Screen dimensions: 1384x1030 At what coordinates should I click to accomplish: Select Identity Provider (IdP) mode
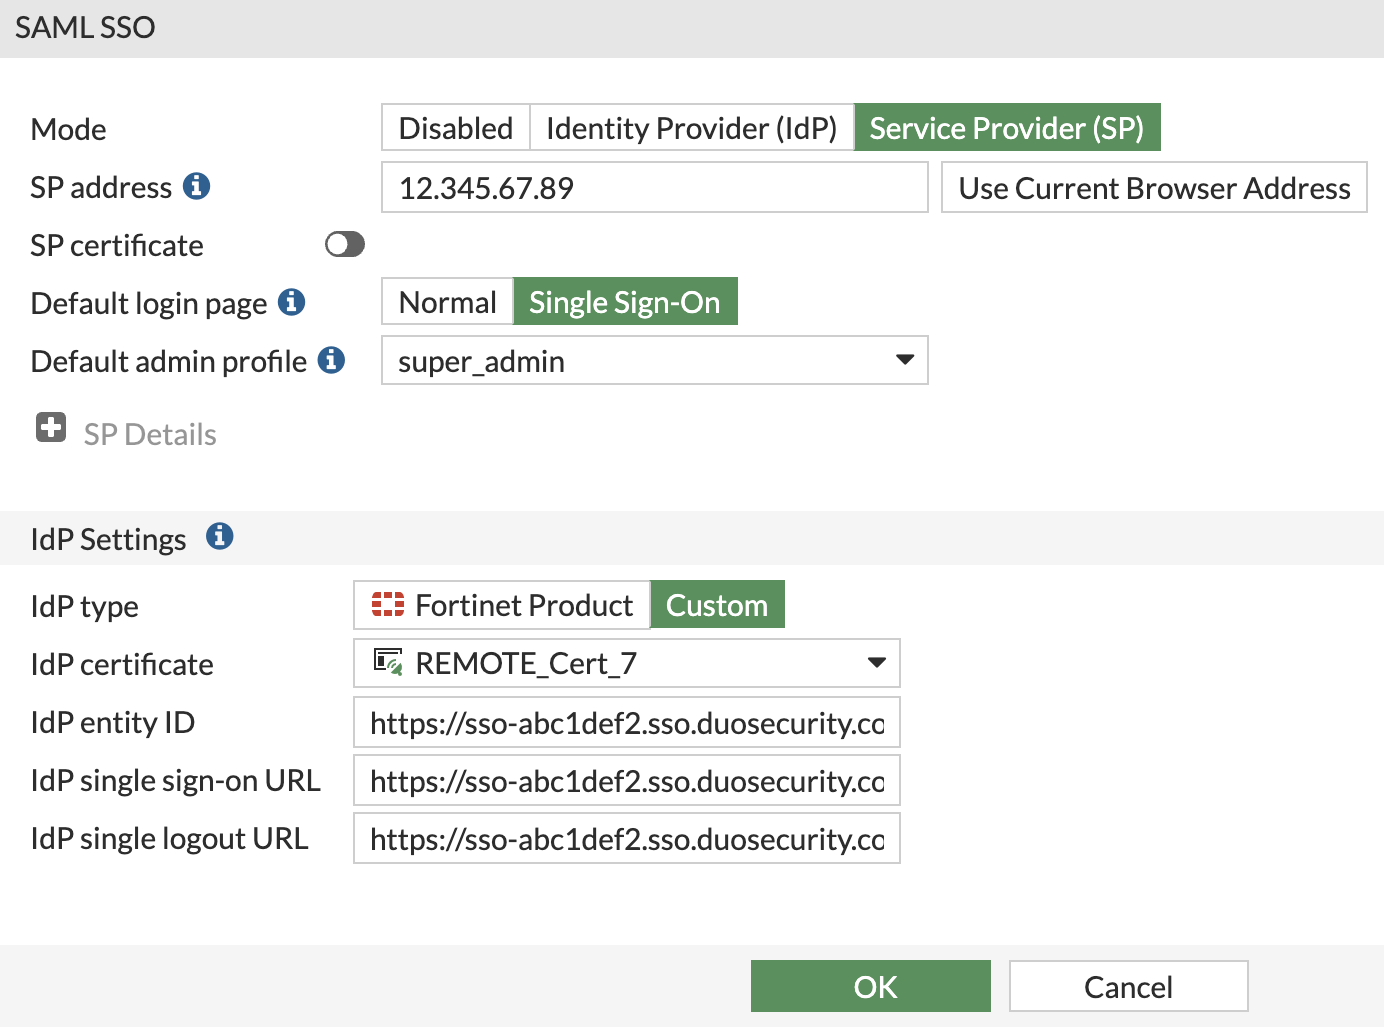(691, 127)
